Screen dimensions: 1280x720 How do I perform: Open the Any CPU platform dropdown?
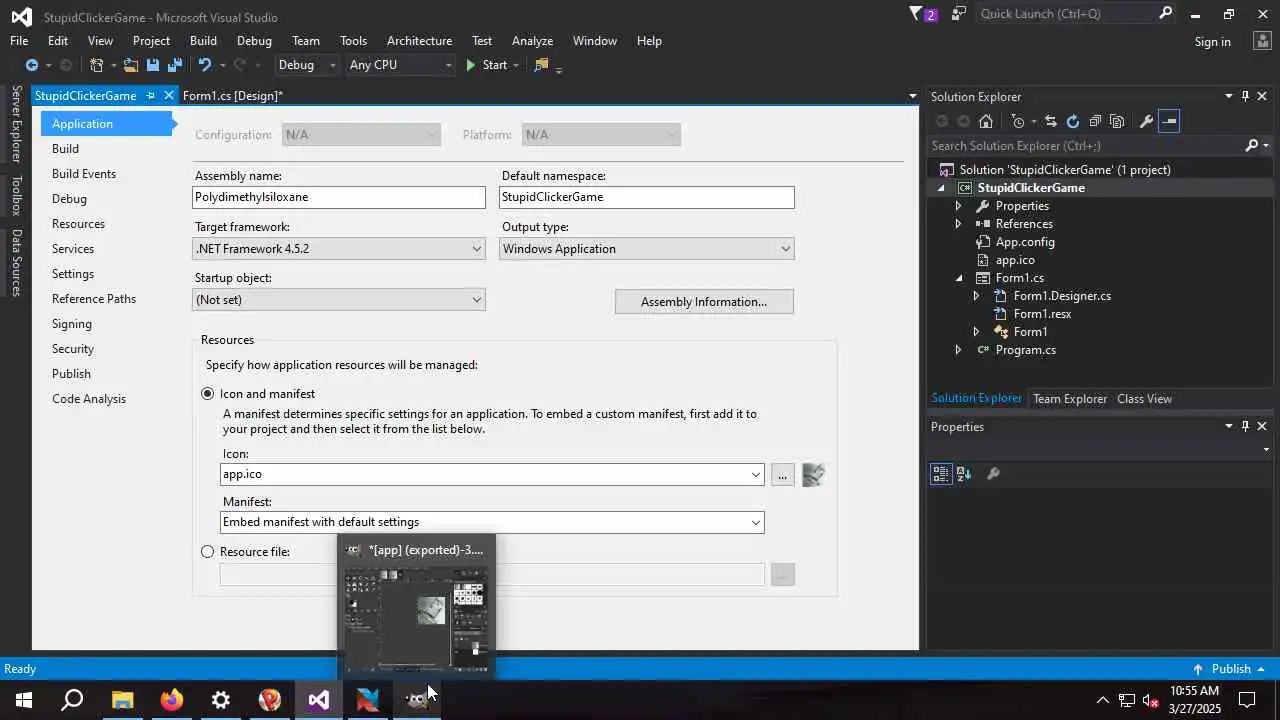tap(401, 65)
